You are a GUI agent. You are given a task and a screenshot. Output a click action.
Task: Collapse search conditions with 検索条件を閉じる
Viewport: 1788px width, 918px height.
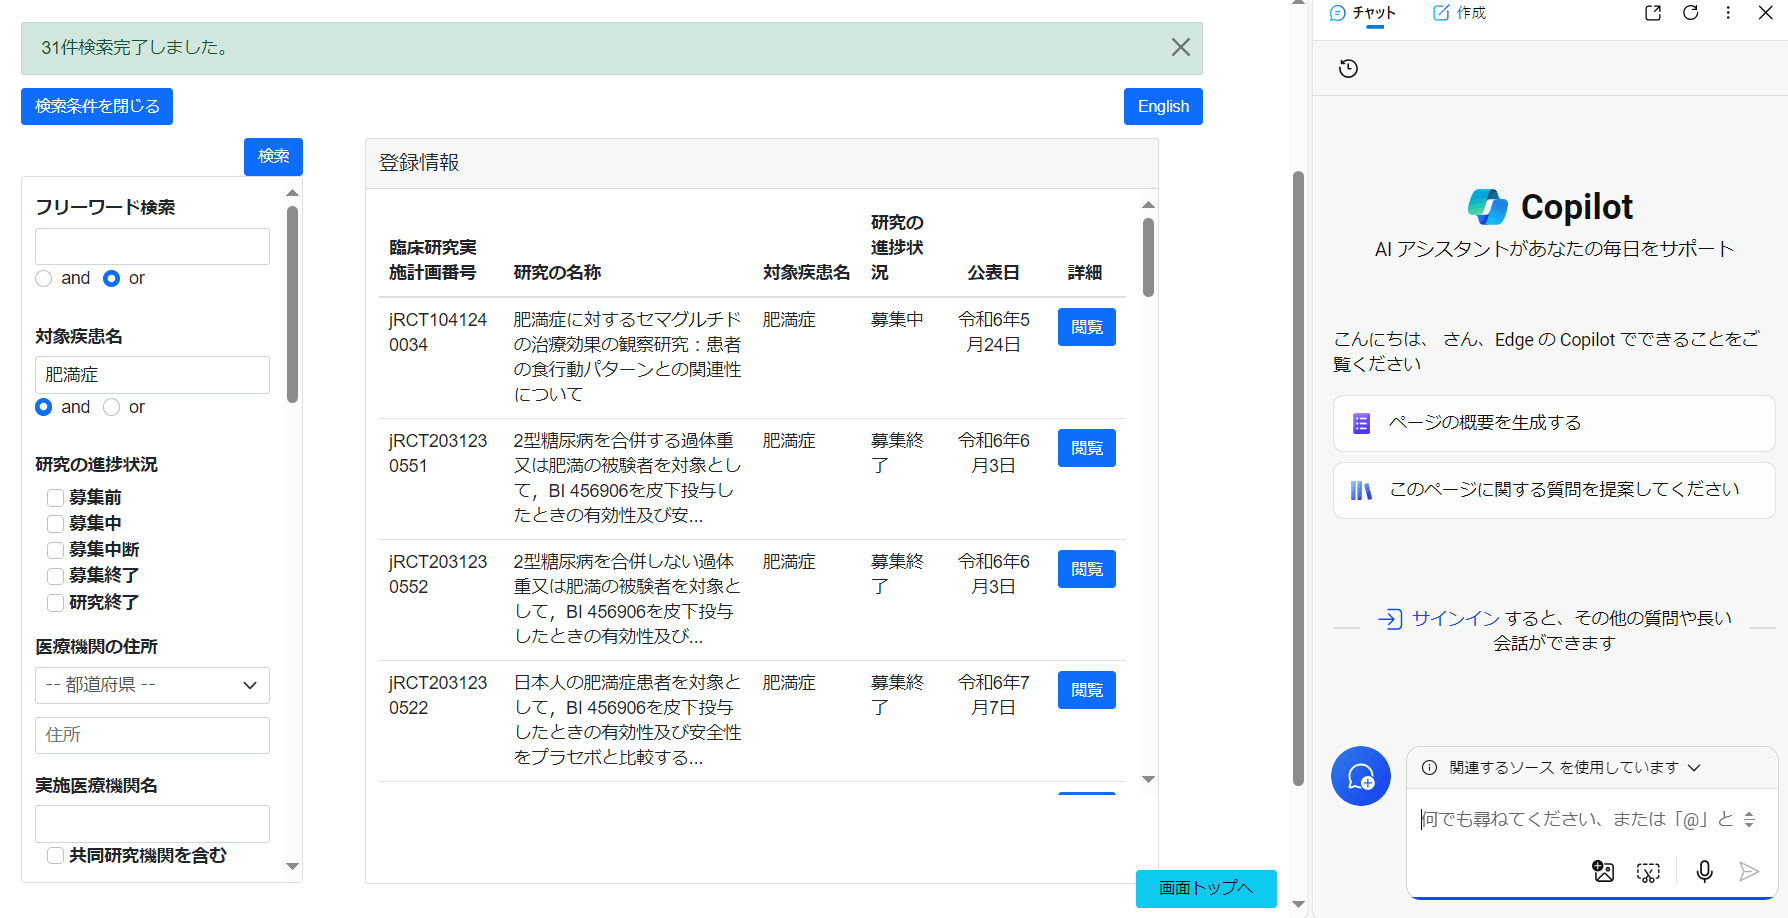97,106
